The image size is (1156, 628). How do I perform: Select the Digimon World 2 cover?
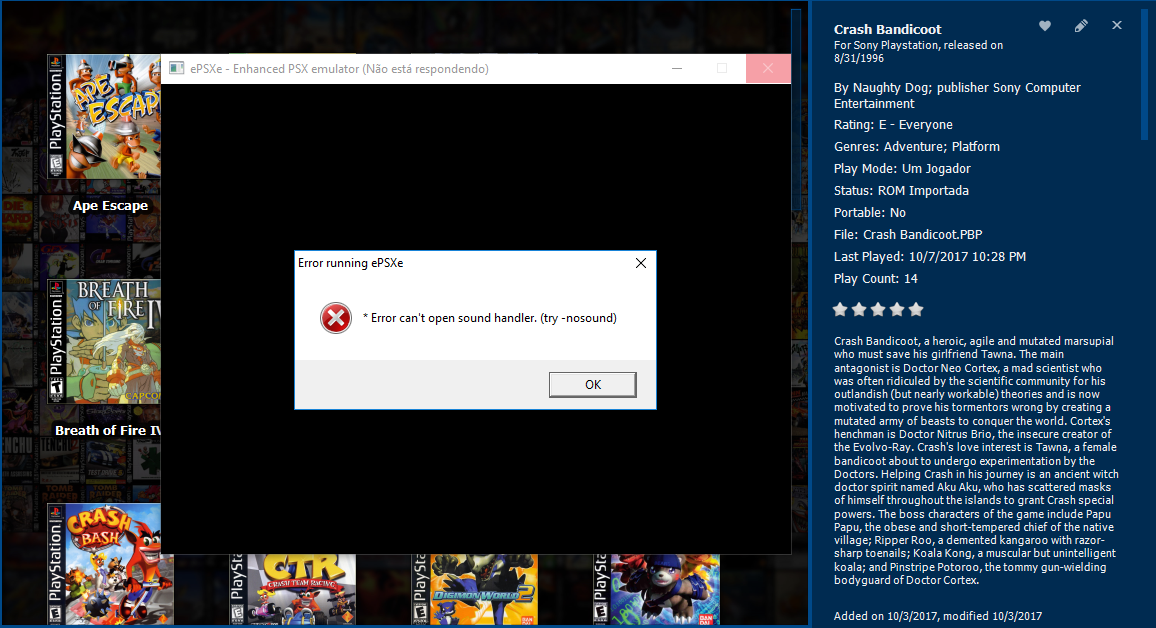click(x=475, y=590)
